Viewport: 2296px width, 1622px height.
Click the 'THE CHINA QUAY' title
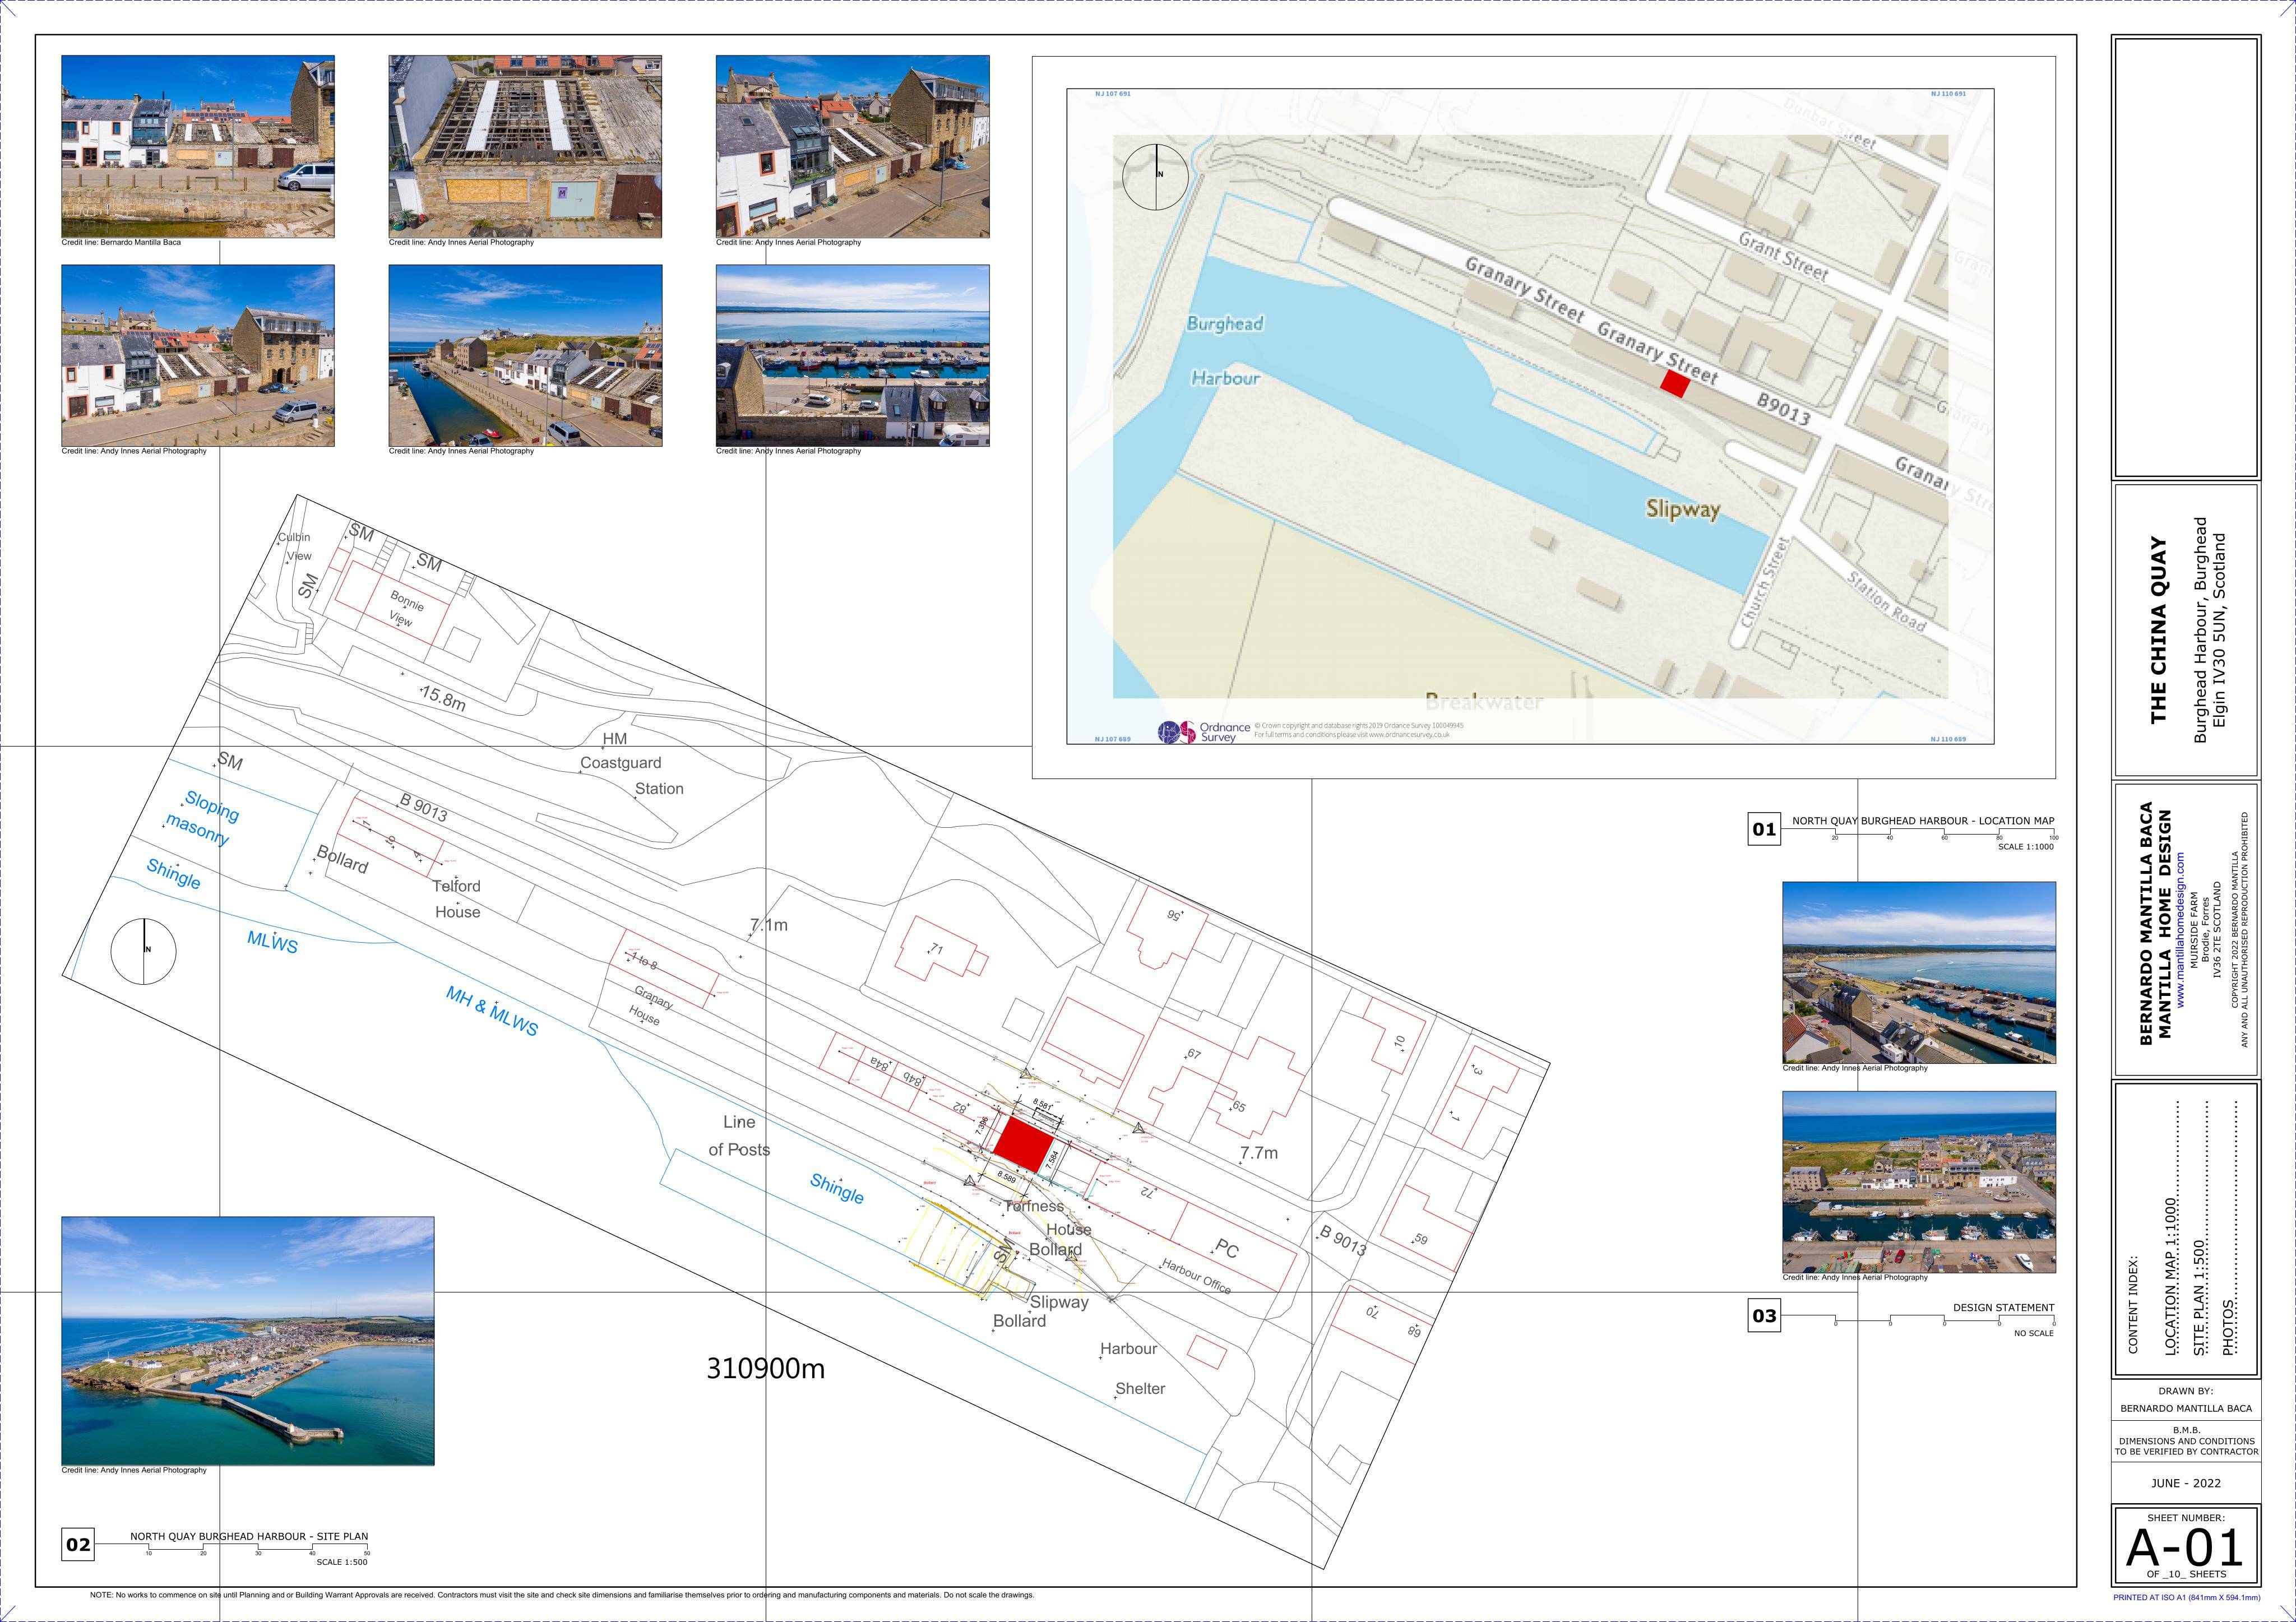click(2158, 630)
